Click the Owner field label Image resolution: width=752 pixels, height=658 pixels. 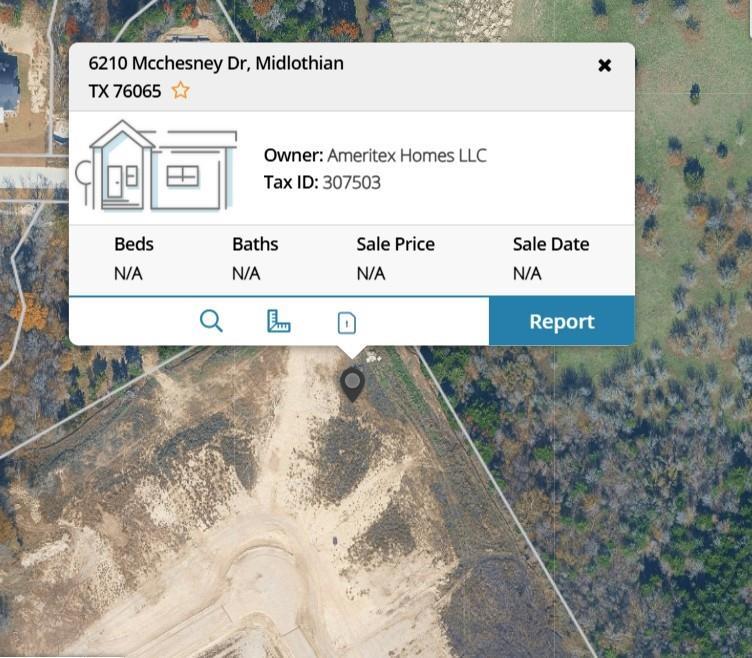tap(293, 155)
